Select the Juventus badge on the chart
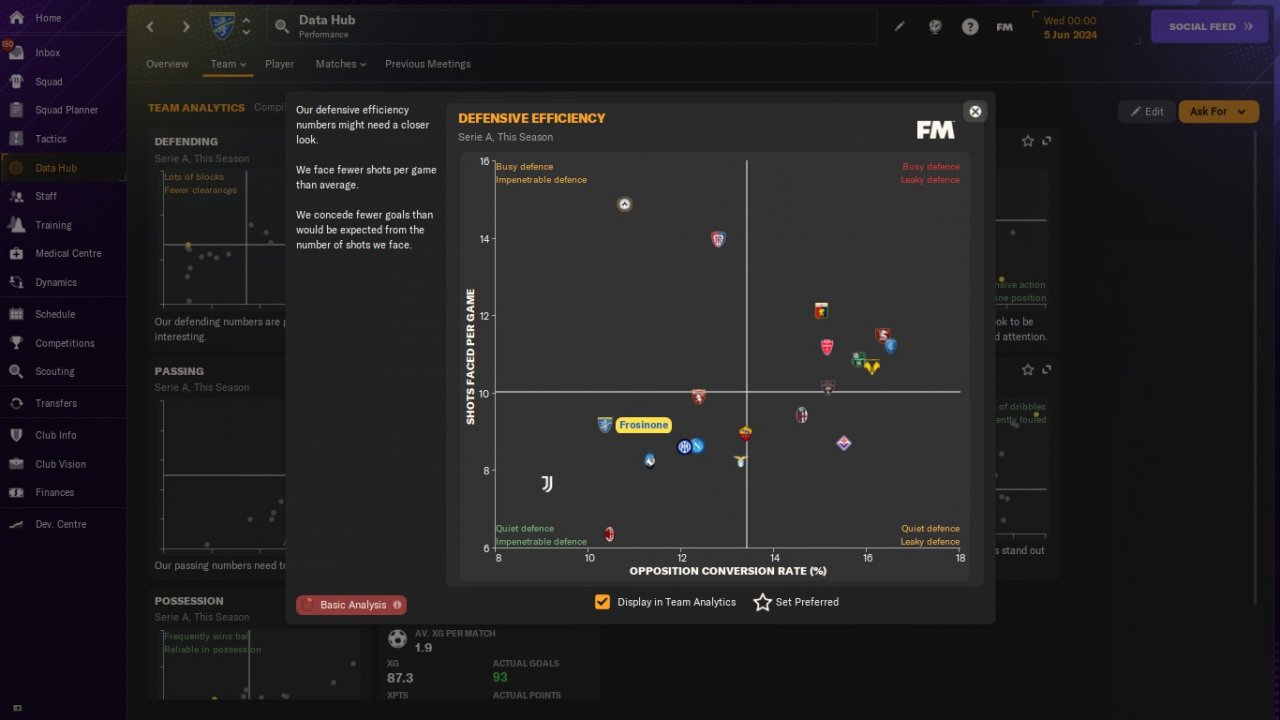 [546, 484]
